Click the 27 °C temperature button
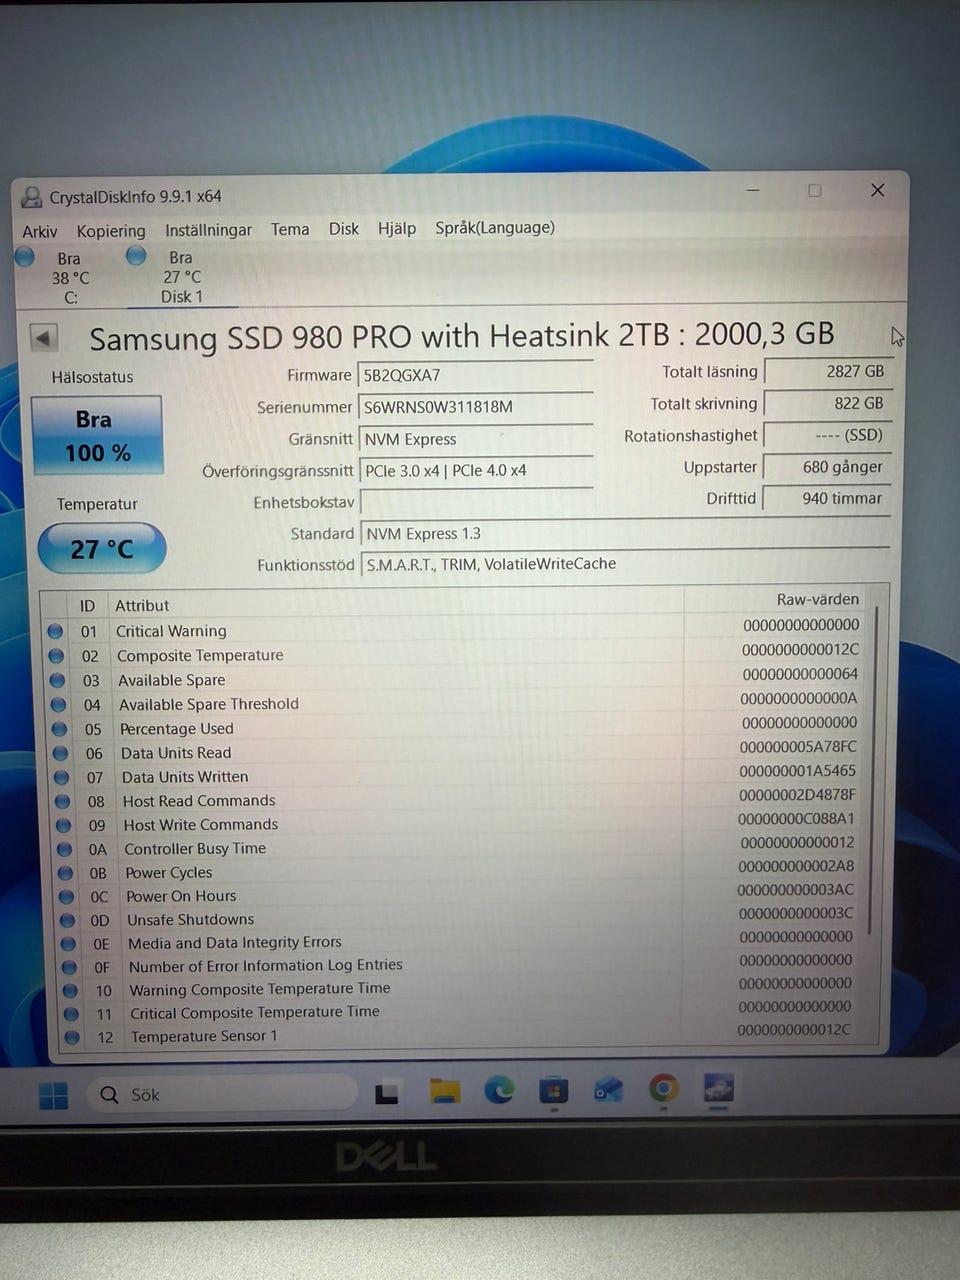 pyautogui.click(x=101, y=549)
